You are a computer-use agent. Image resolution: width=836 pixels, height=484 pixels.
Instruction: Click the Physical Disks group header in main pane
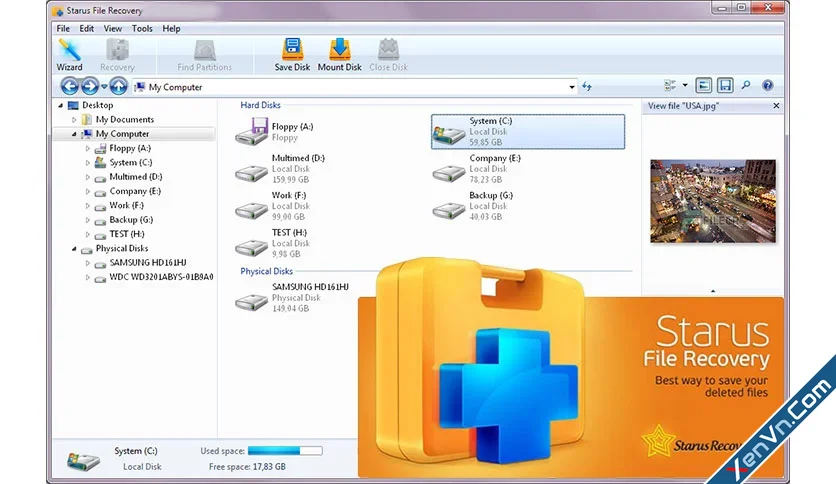click(267, 271)
